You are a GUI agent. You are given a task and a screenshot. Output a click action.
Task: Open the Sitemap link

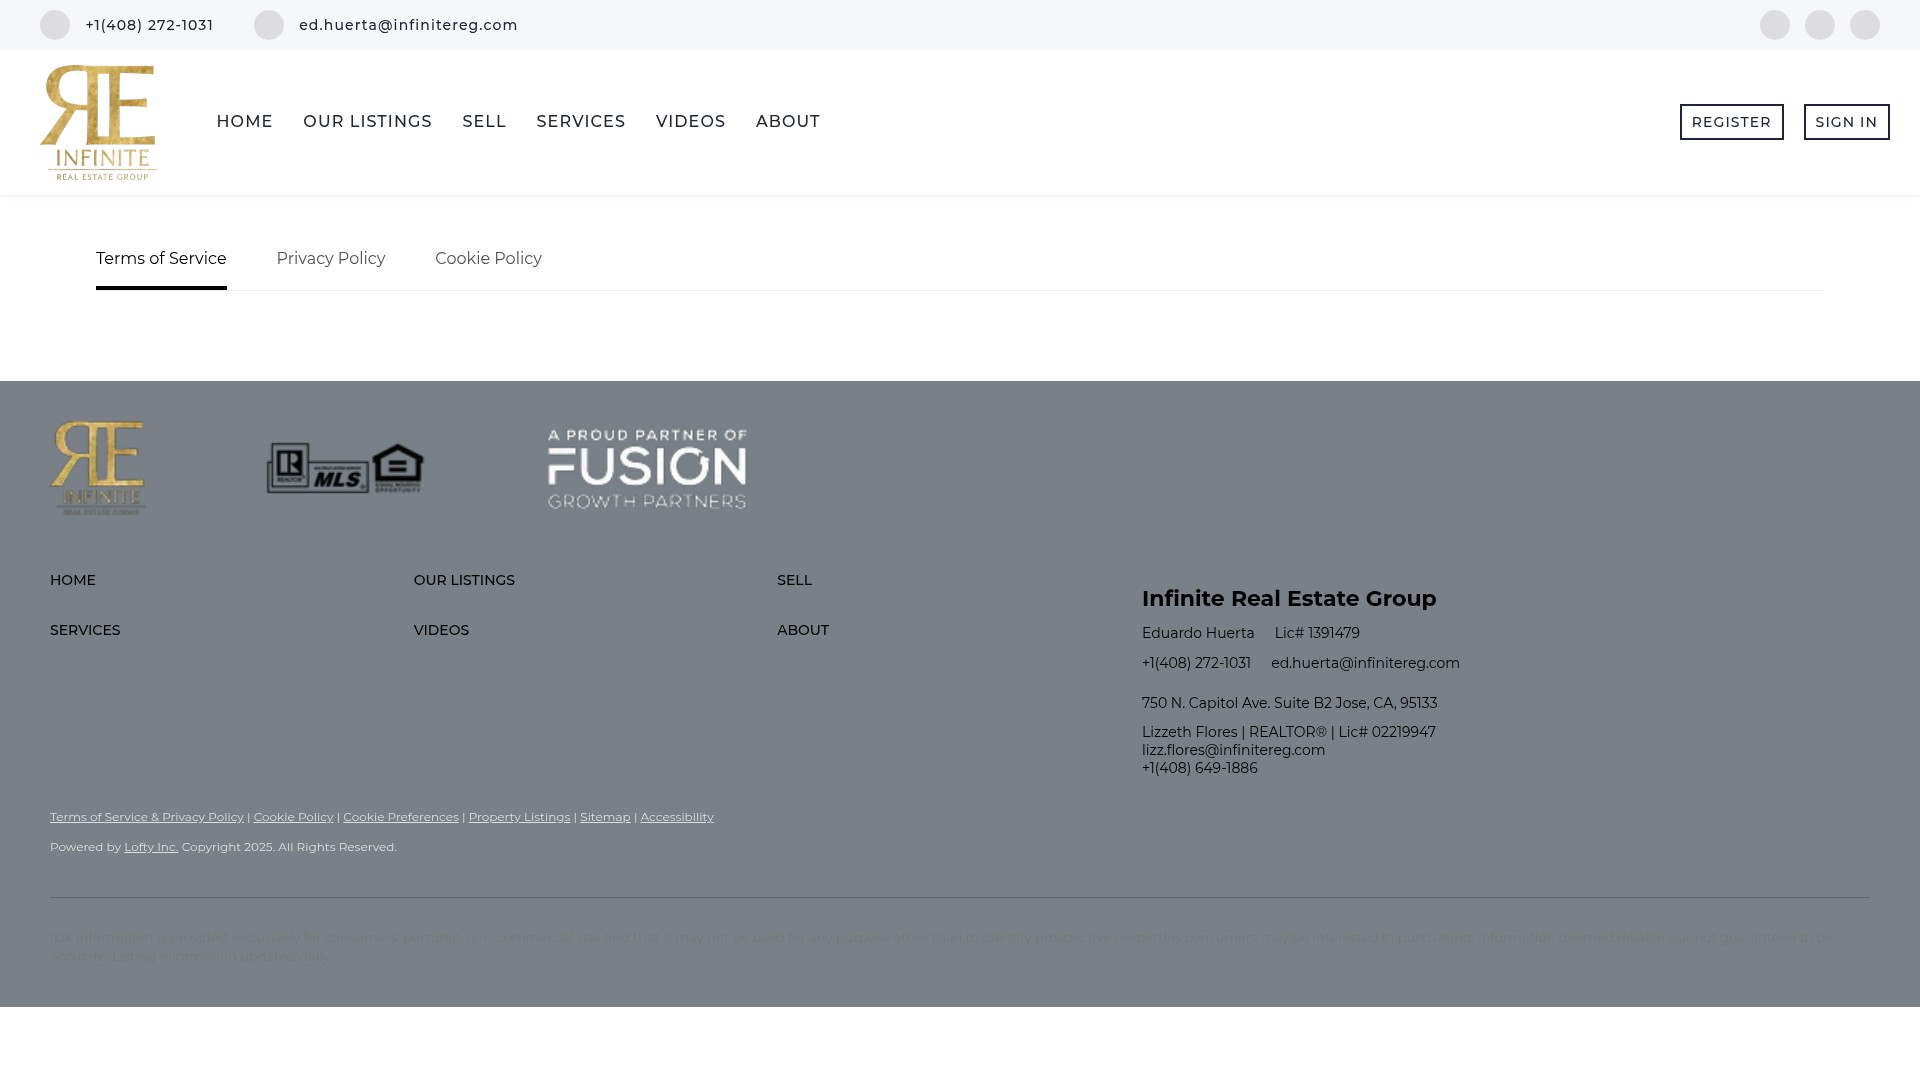(x=605, y=817)
